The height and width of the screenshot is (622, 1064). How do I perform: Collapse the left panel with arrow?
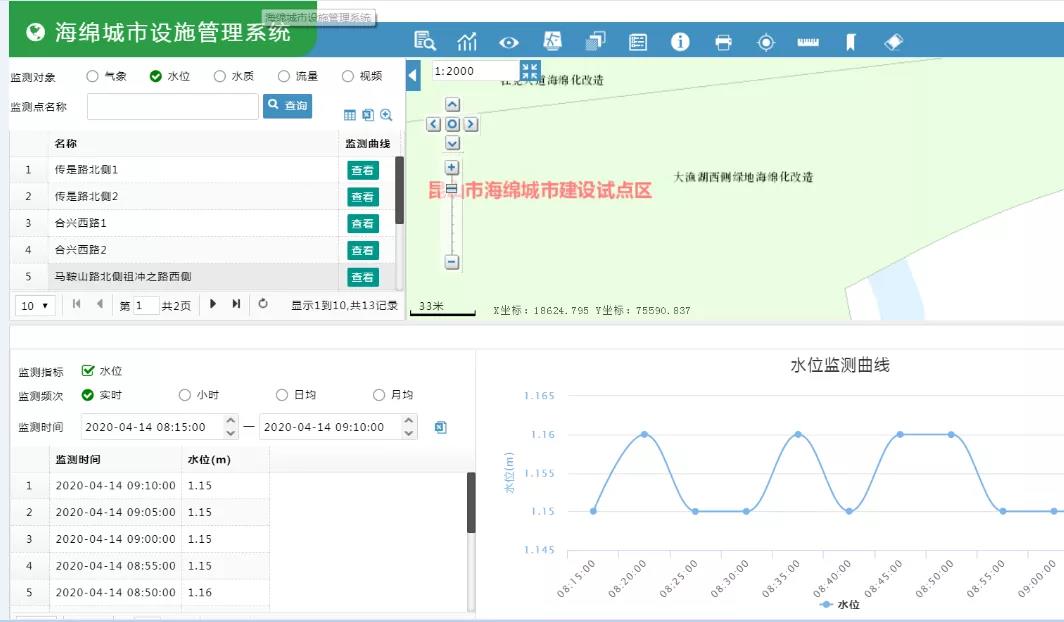(x=413, y=75)
